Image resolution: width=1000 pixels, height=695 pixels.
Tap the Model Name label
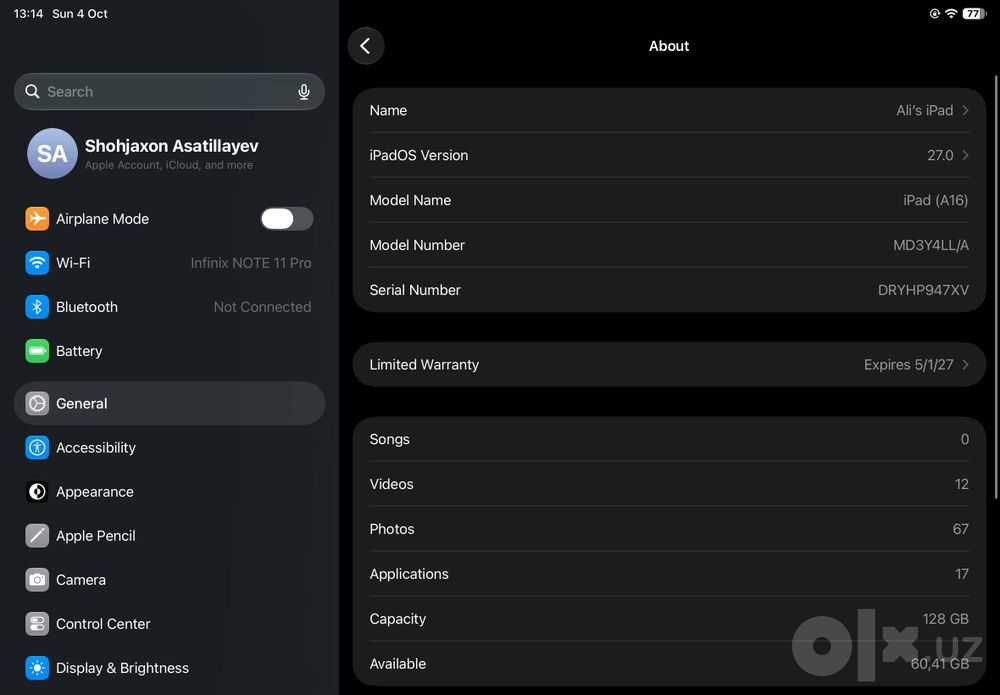(x=410, y=200)
